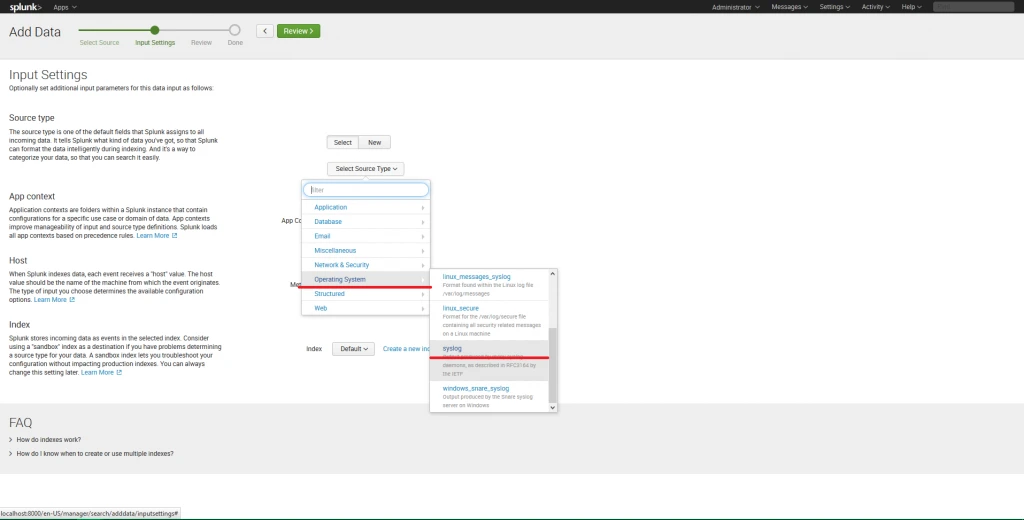1024x520 pixels.
Task: Click the green Review button
Action: 298,31
